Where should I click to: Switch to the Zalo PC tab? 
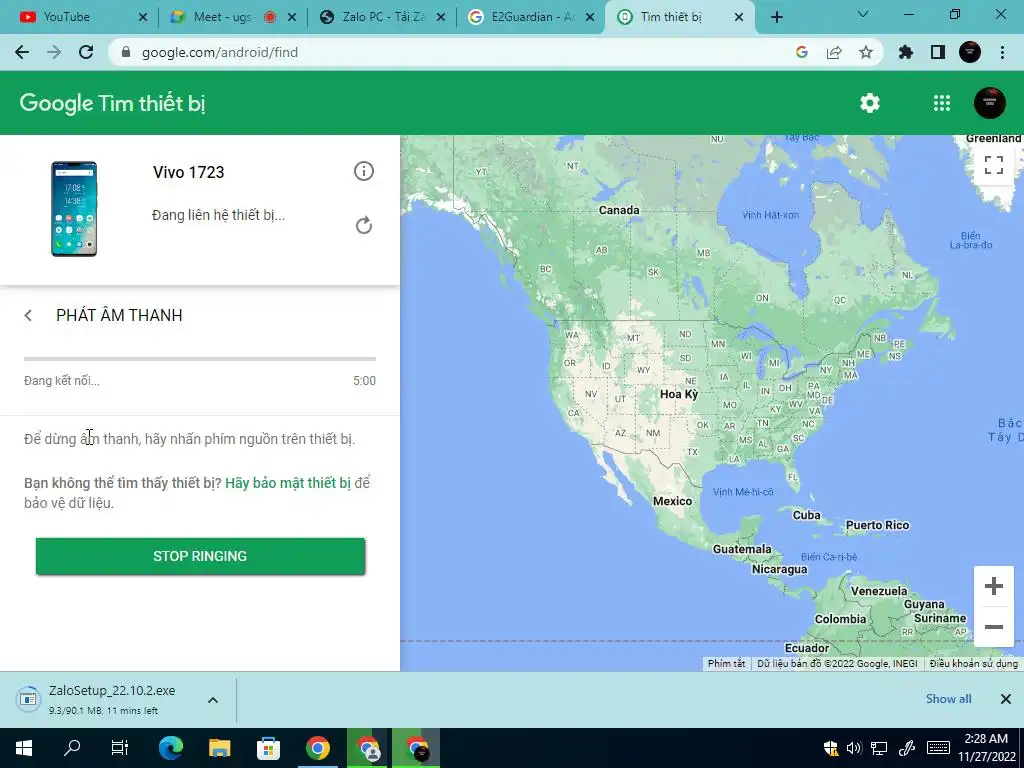381,17
